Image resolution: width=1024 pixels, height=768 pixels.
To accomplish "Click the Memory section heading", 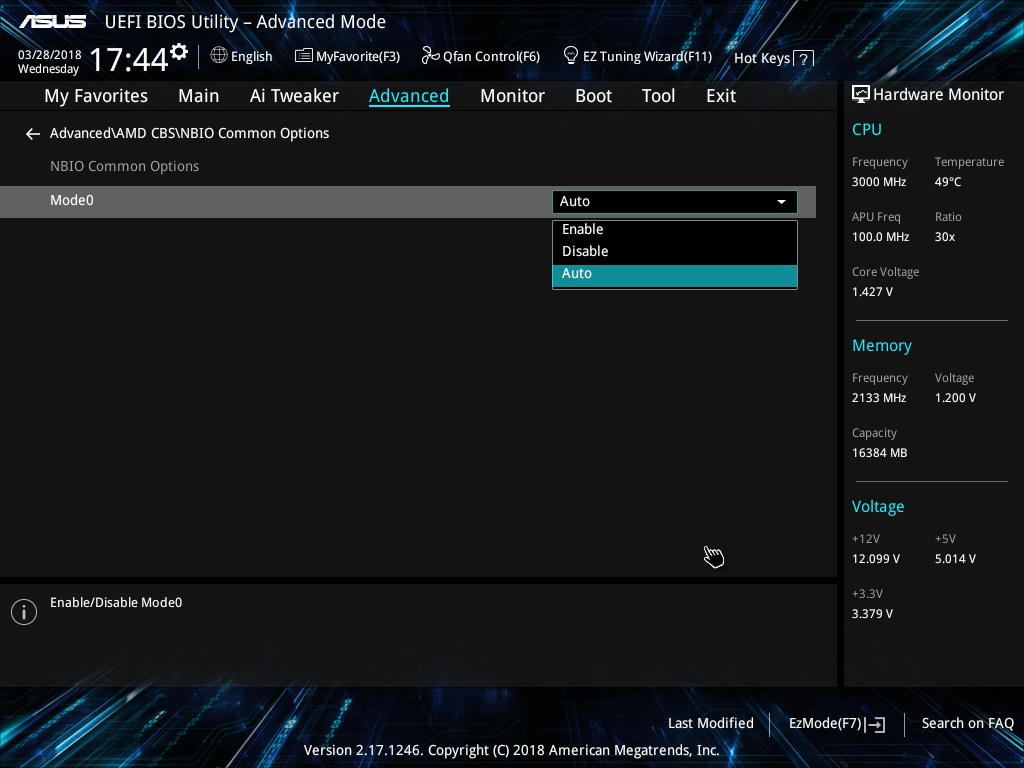I will click(882, 345).
